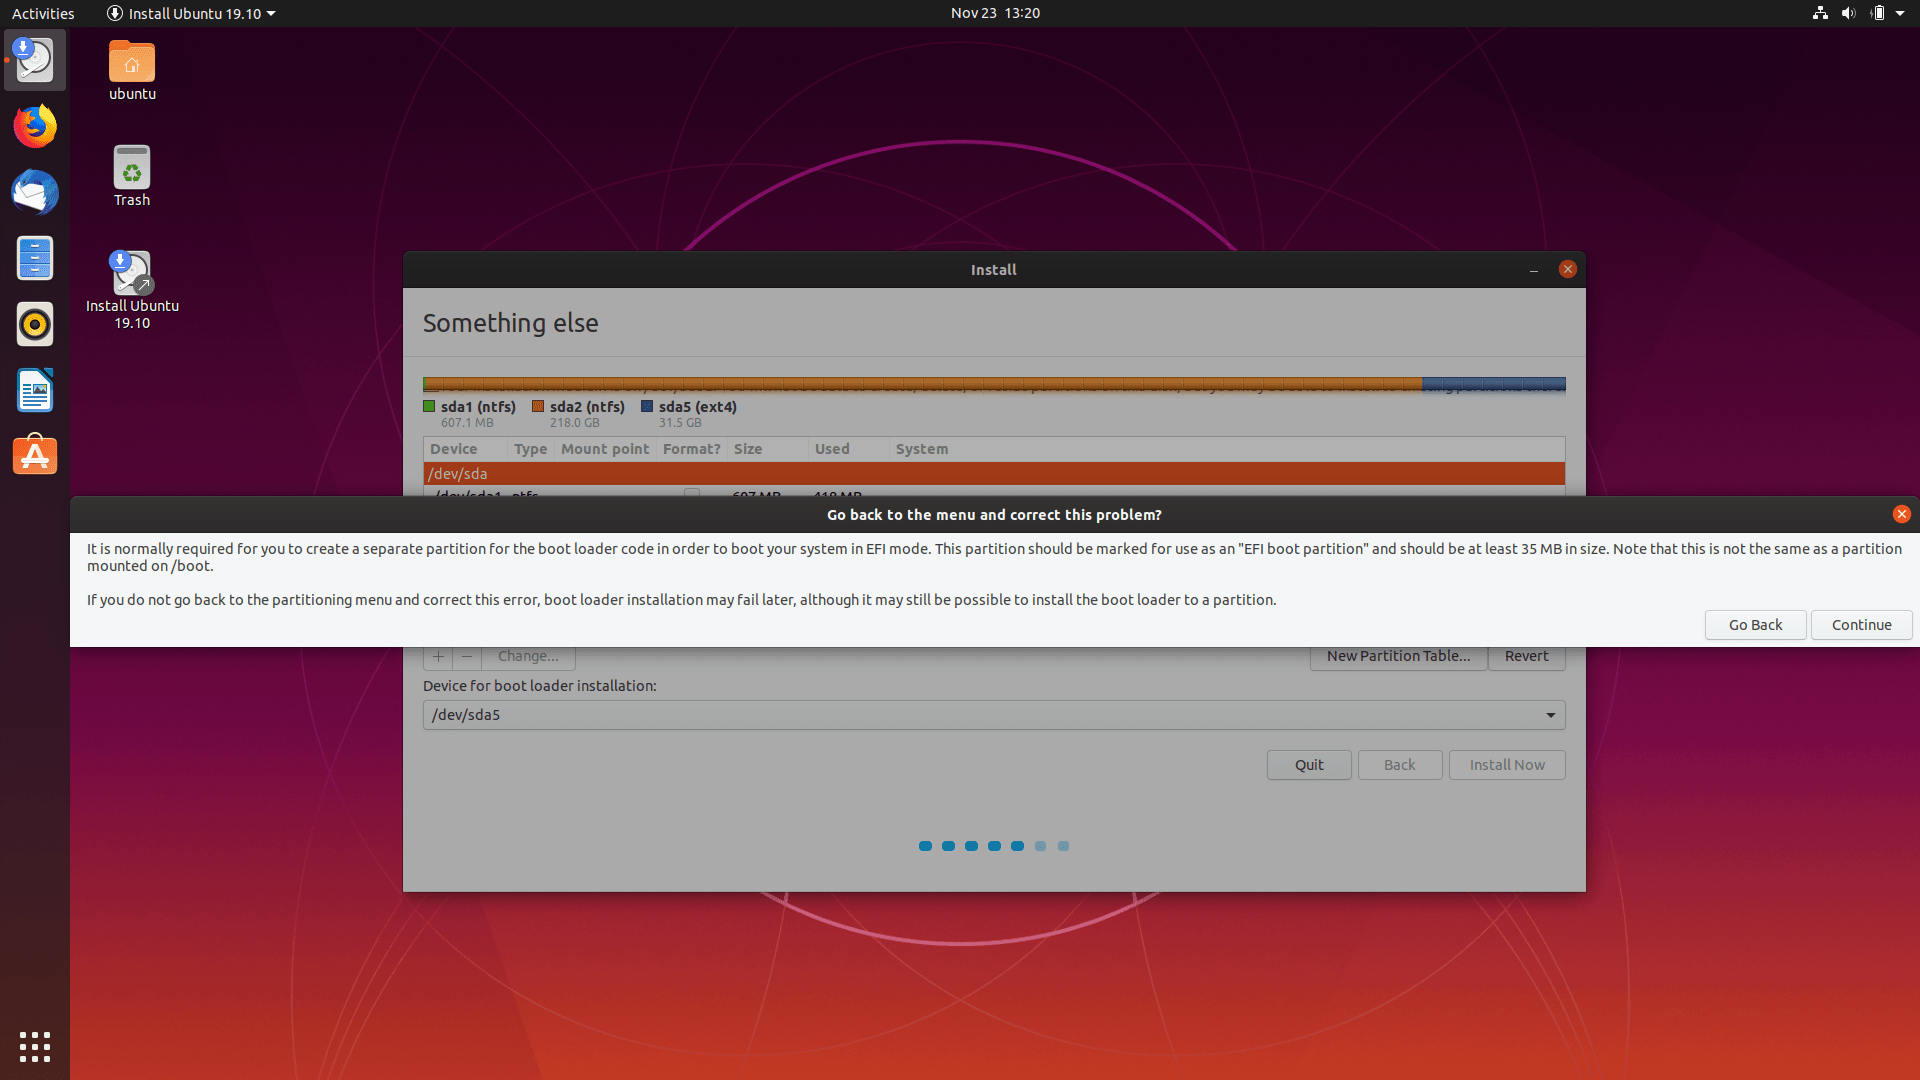Open the network status icon in the top bar
1920x1080 pixels.
click(1820, 13)
